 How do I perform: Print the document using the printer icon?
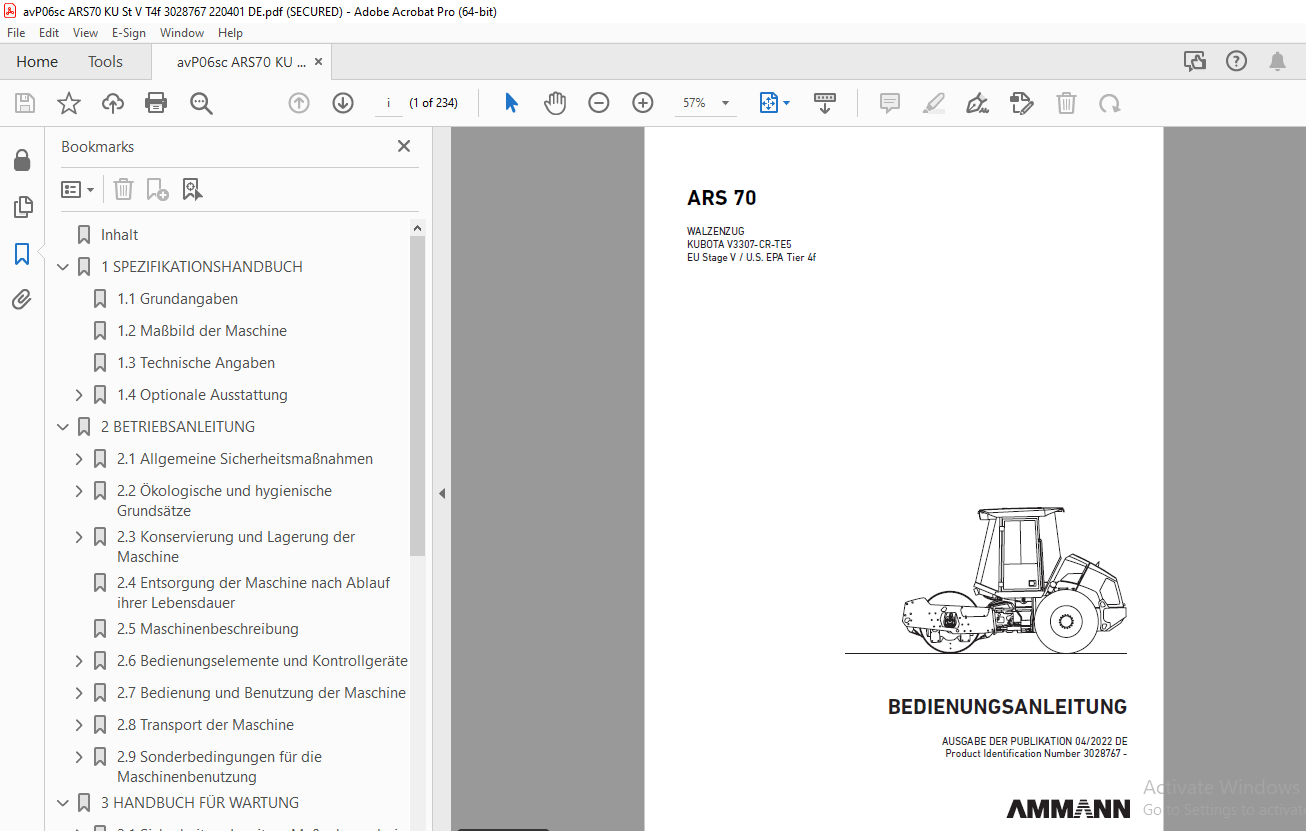tap(156, 103)
